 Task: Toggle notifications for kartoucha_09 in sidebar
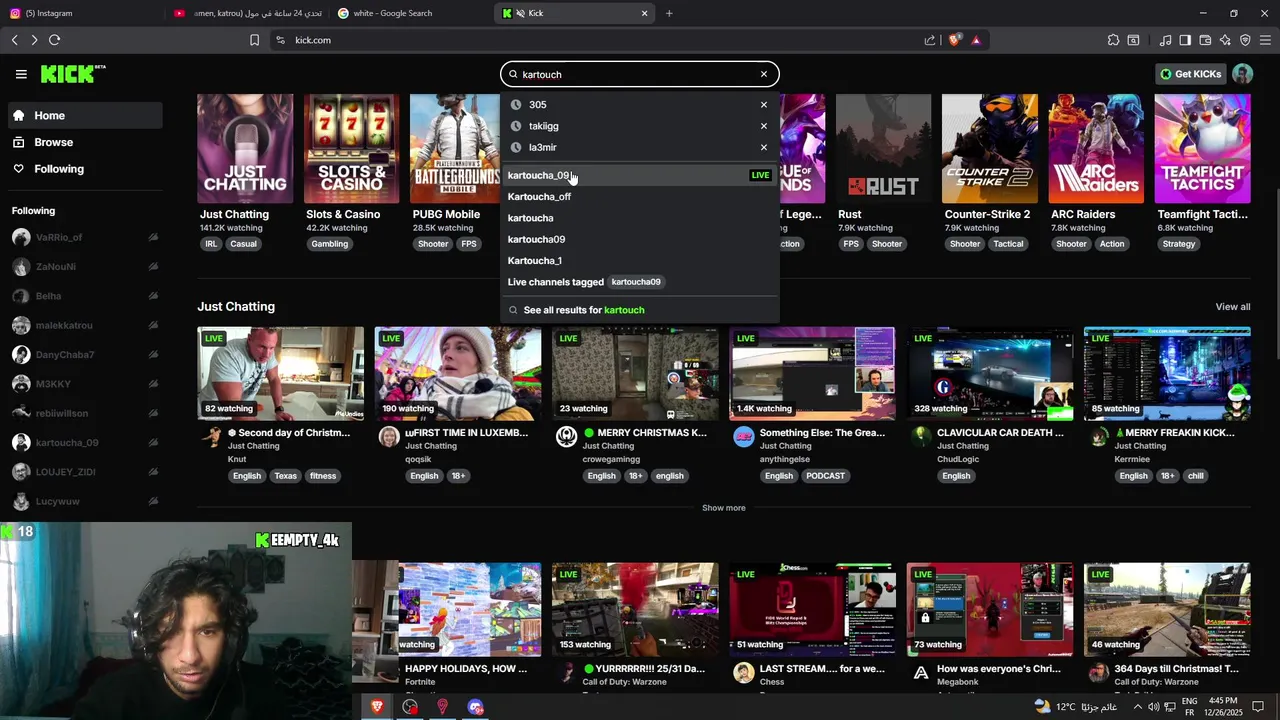click(x=153, y=443)
